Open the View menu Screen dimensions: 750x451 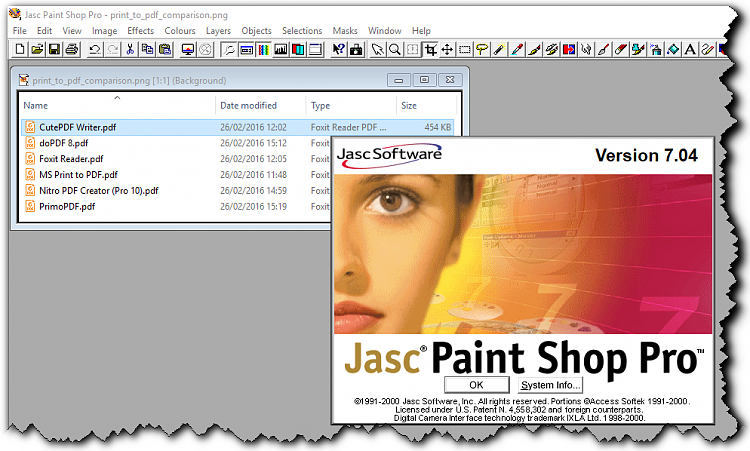tap(72, 31)
